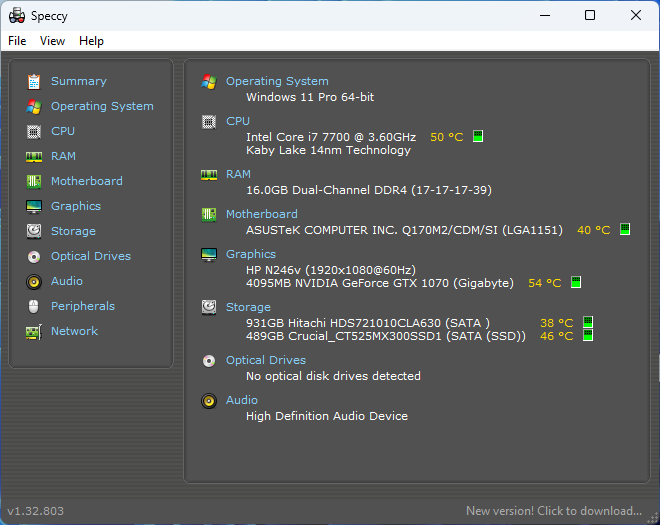The height and width of the screenshot is (525, 660).
Task: Click 'Intel Core i7 7700 @ 3.60GHz' text
Action: coord(331,137)
